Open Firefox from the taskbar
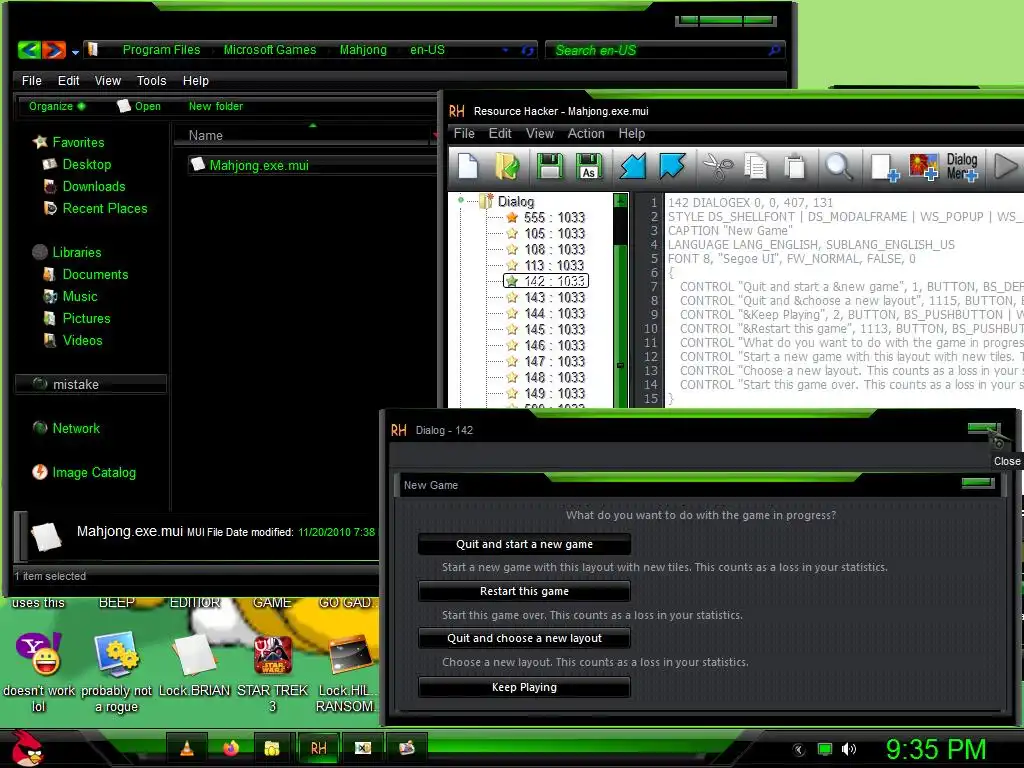Image resolution: width=1024 pixels, height=768 pixels. tap(231, 748)
